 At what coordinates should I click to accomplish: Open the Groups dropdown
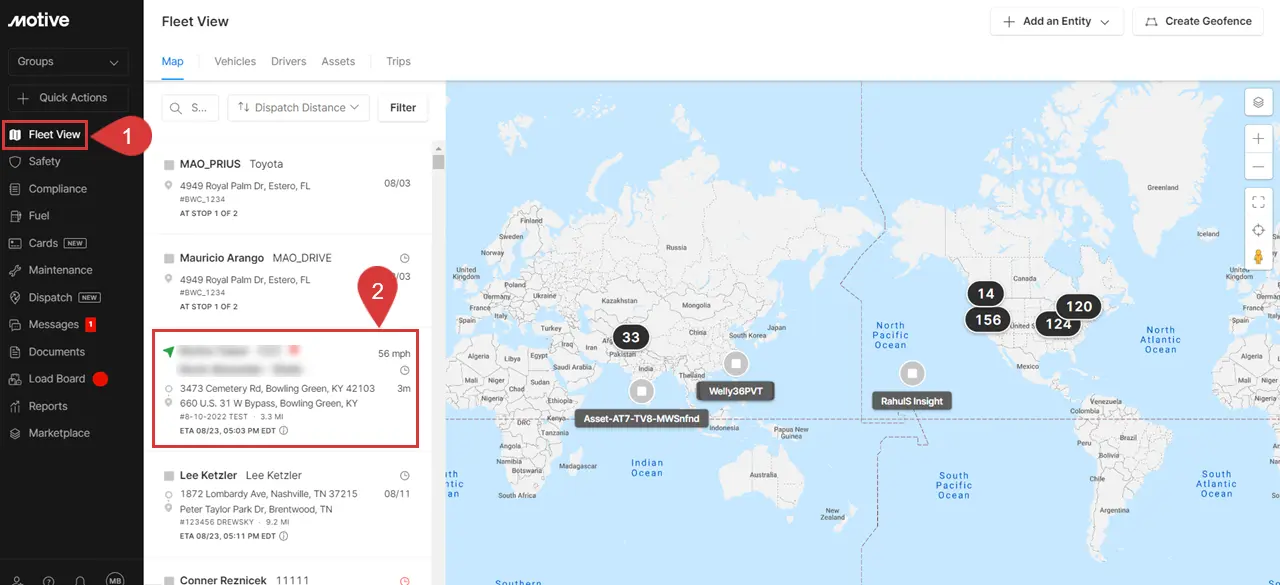[x=68, y=61]
